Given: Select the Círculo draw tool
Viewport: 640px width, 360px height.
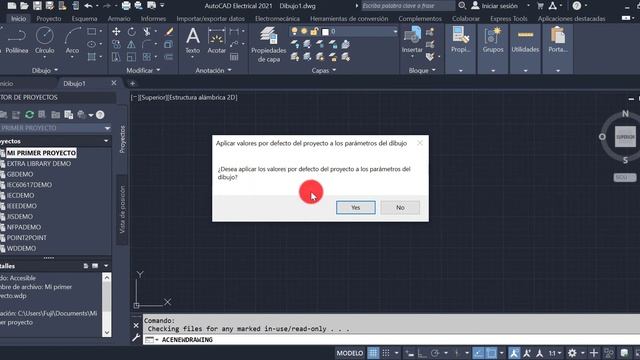Looking at the screenshot, I should click(44, 41).
